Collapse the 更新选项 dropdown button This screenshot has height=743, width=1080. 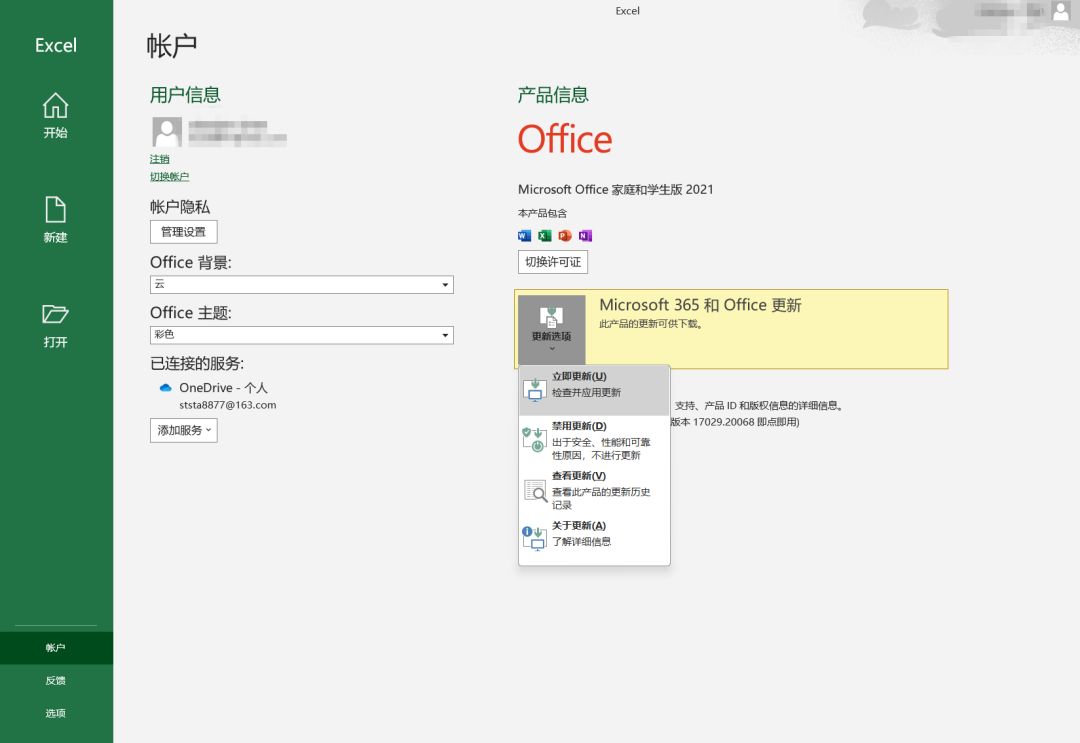point(552,330)
